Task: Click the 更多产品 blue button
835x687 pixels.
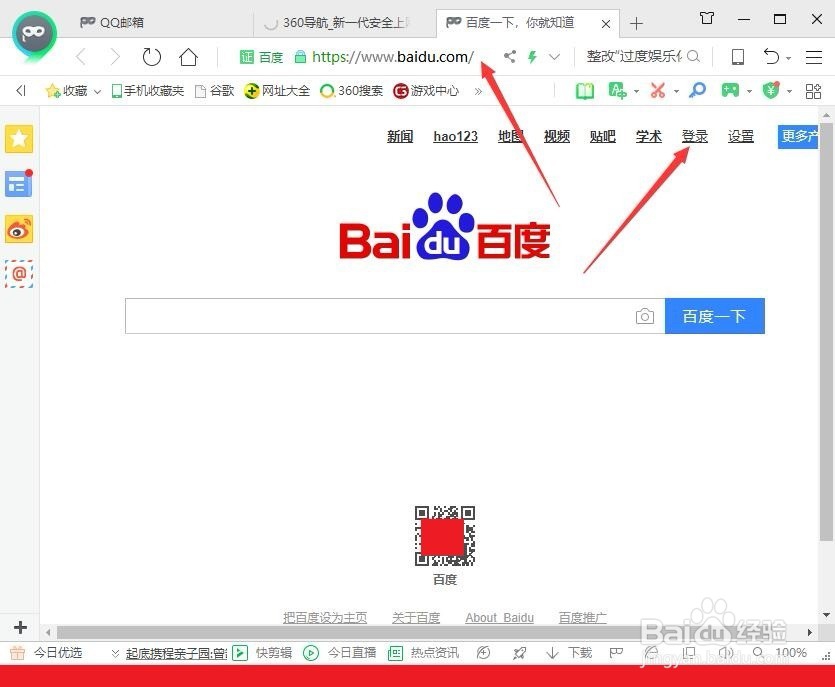Action: click(798, 137)
